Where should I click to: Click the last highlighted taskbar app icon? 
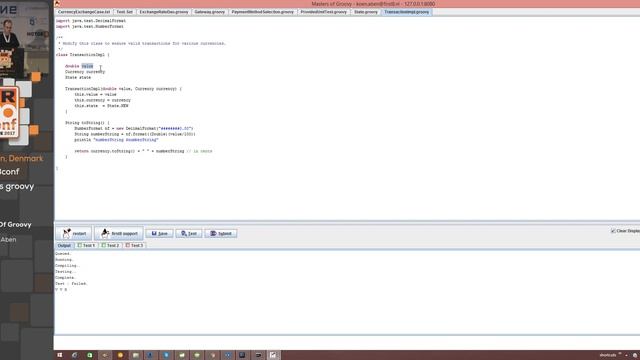point(273,355)
